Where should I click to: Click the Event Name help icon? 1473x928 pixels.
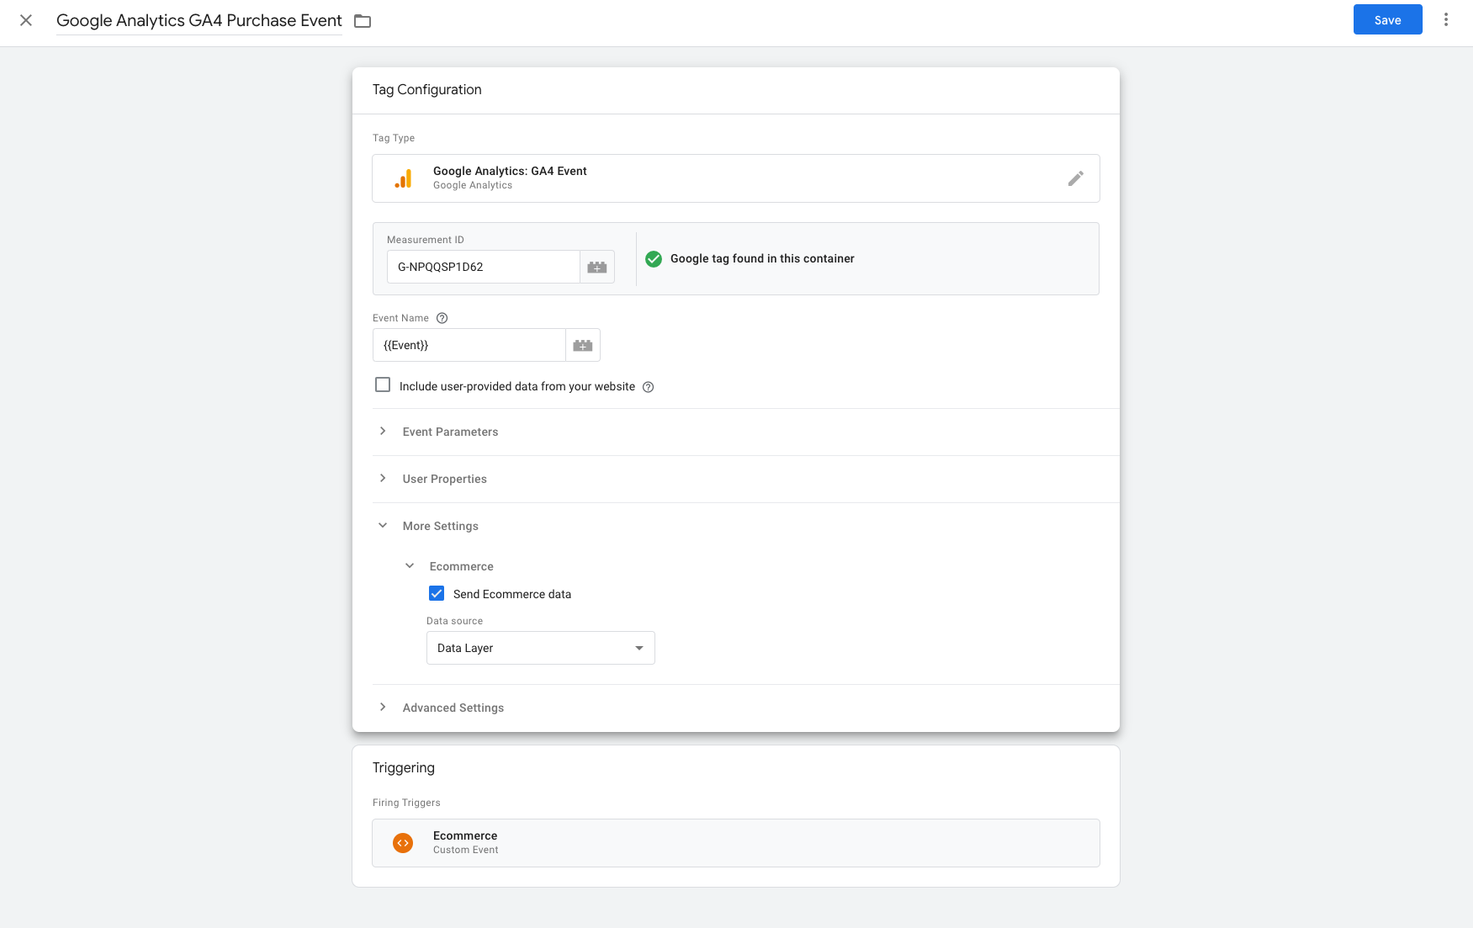(x=442, y=318)
